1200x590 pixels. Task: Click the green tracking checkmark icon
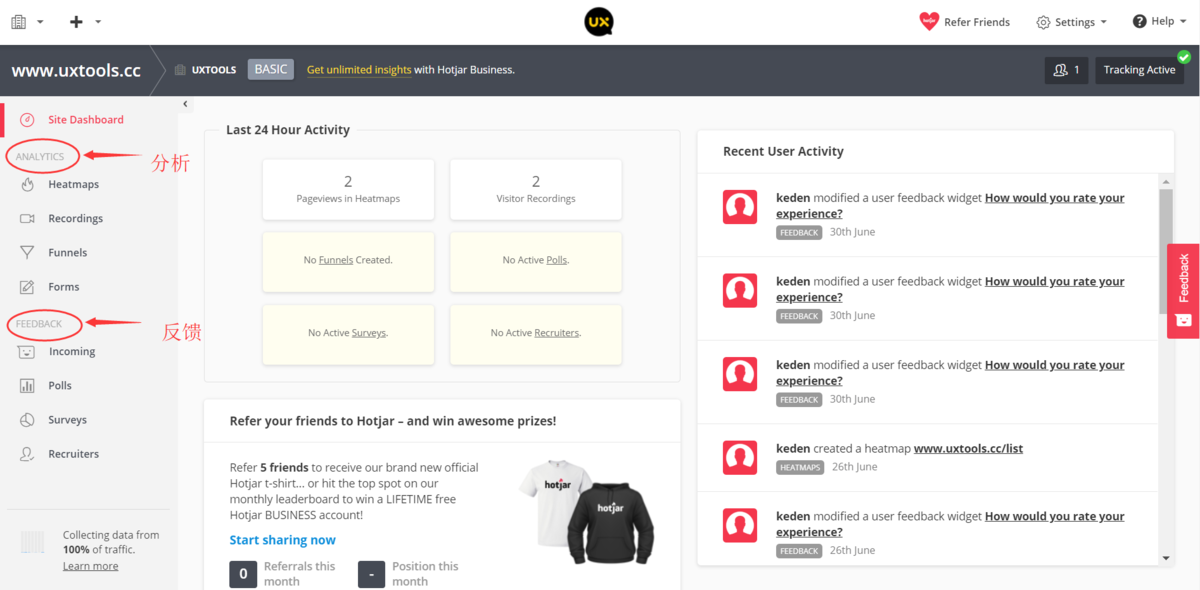1184,57
